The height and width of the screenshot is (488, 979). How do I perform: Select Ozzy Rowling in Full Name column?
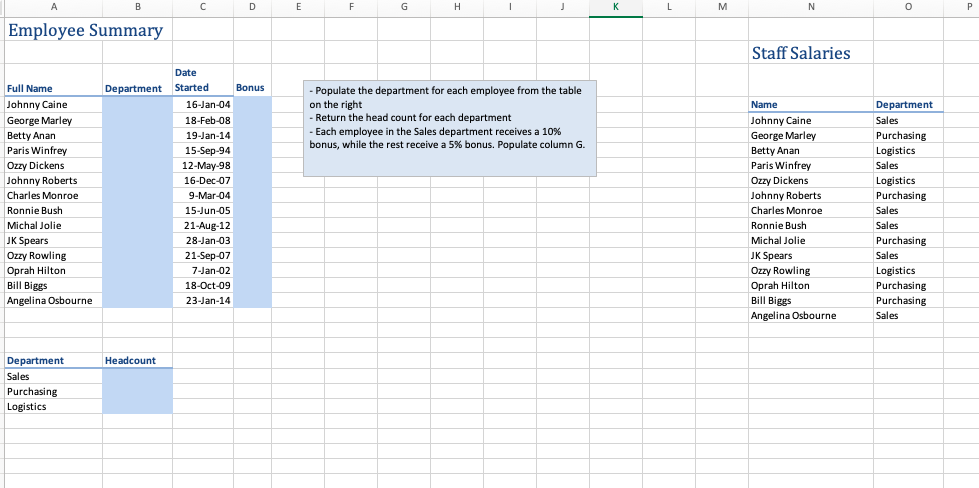[54, 255]
